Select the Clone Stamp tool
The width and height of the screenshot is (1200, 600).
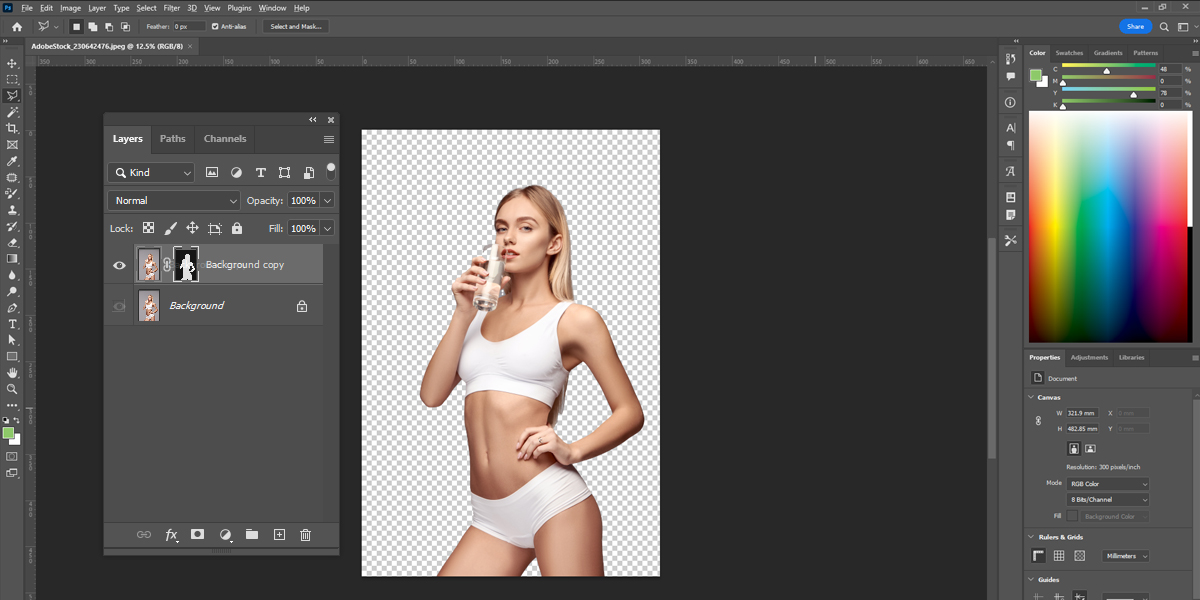(x=12, y=210)
